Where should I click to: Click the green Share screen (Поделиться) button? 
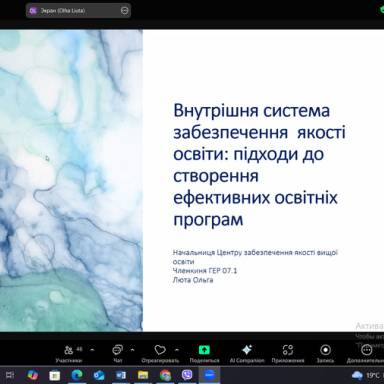[204, 354]
